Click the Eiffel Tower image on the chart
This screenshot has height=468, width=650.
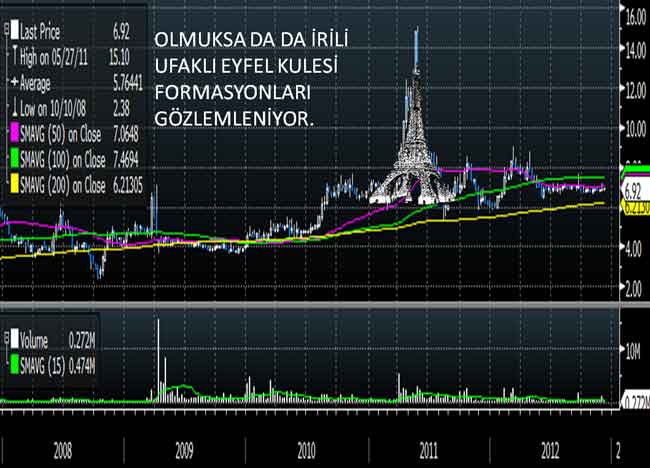coord(415,158)
